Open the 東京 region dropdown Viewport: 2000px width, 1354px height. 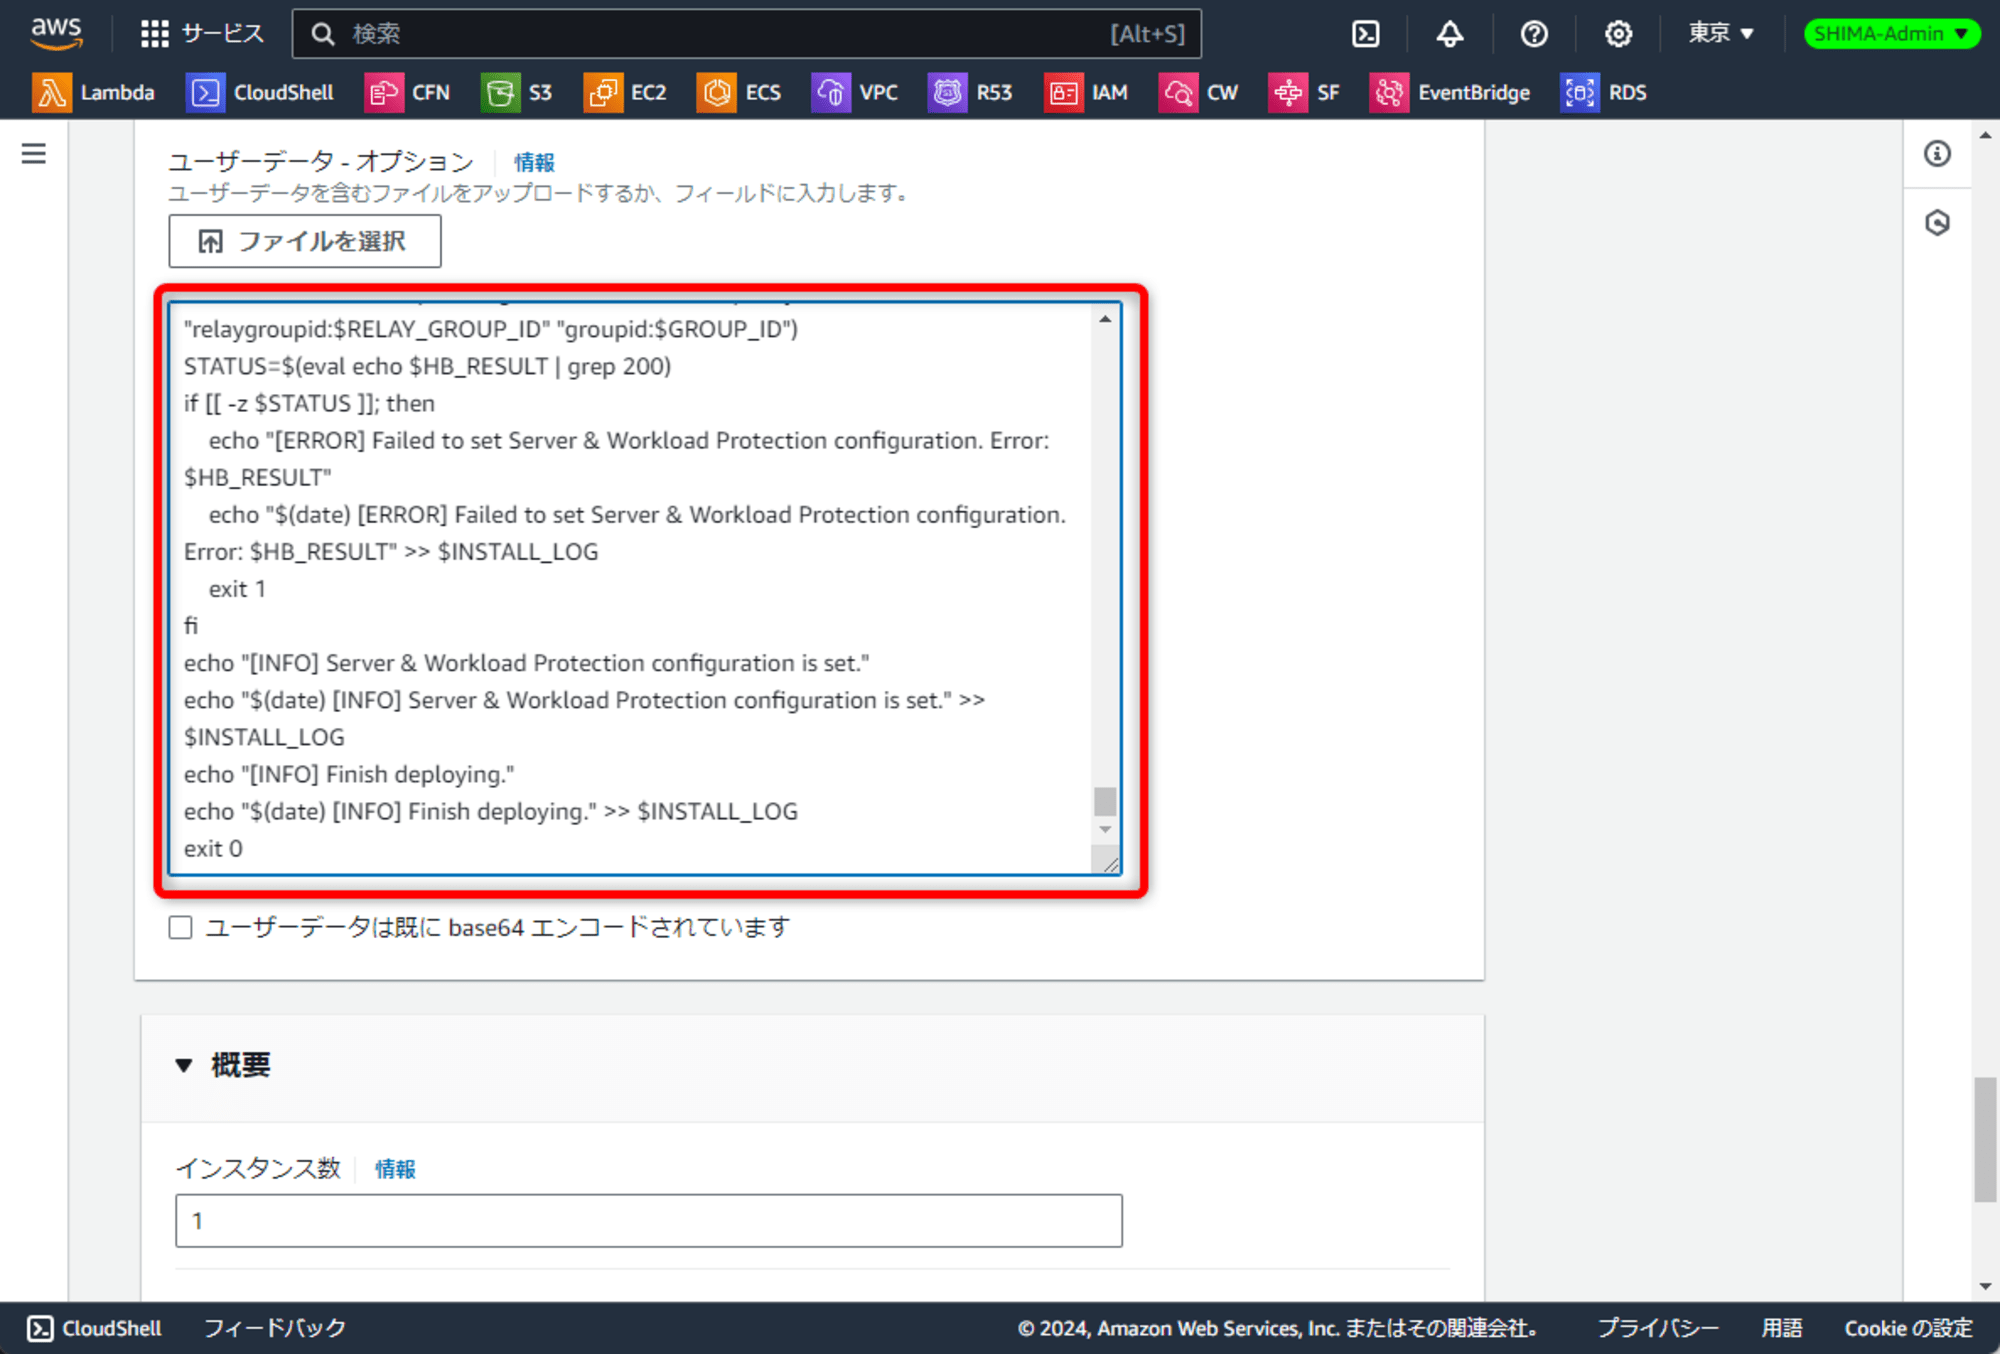1720,34
